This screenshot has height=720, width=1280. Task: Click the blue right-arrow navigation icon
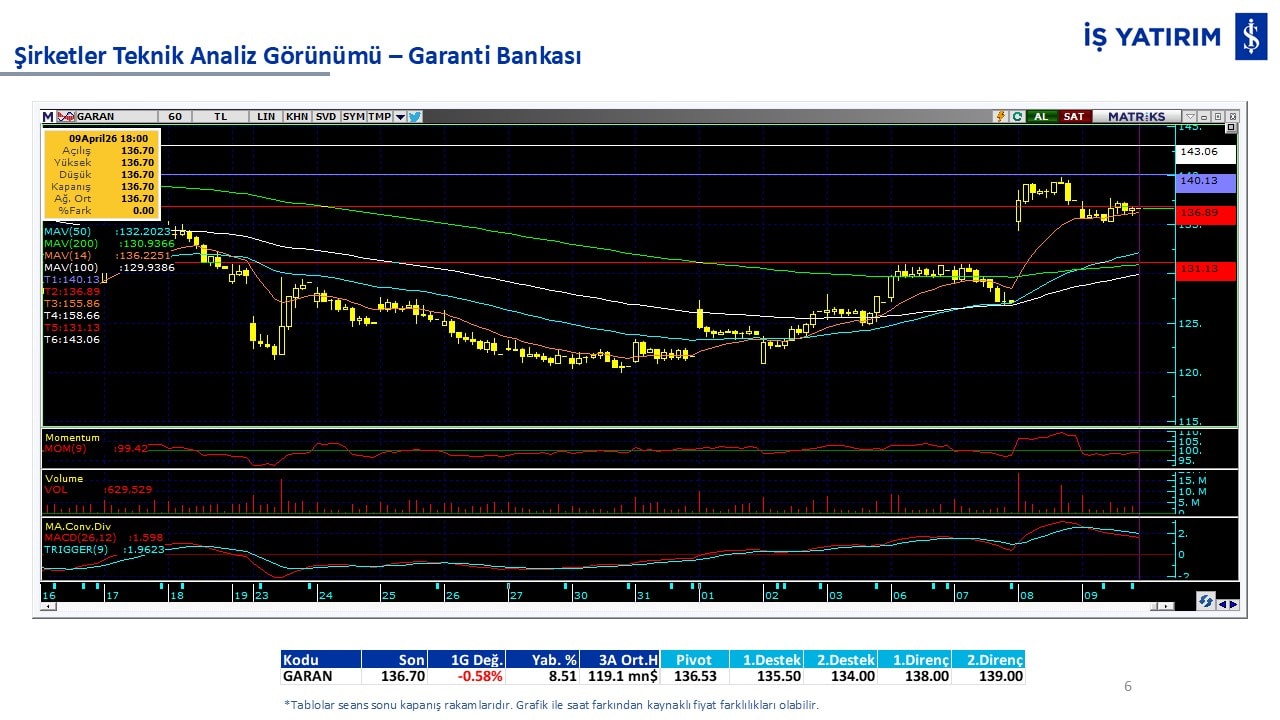(x=1233, y=603)
